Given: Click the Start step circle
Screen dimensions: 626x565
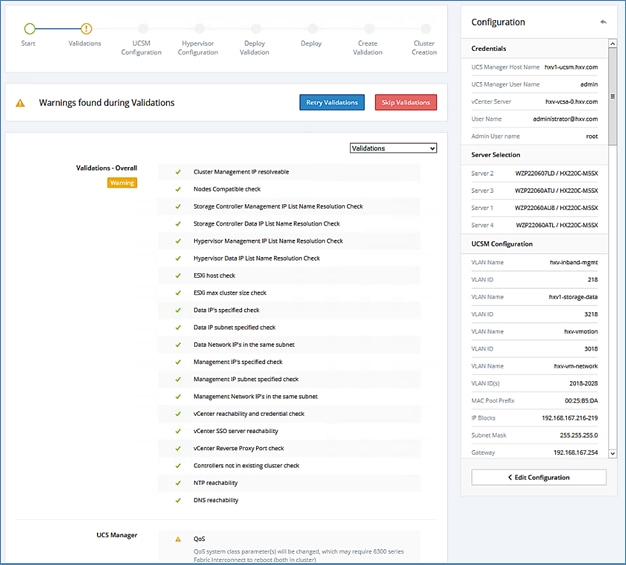Looking at the screenshot, I should point(30,28).
